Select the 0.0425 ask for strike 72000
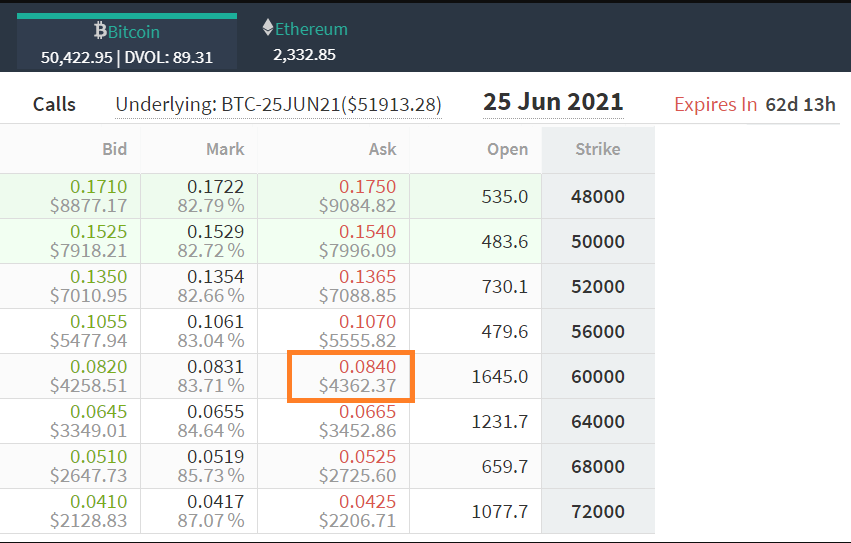The width and height of the screenshot is (851, 543). [367, 502]
